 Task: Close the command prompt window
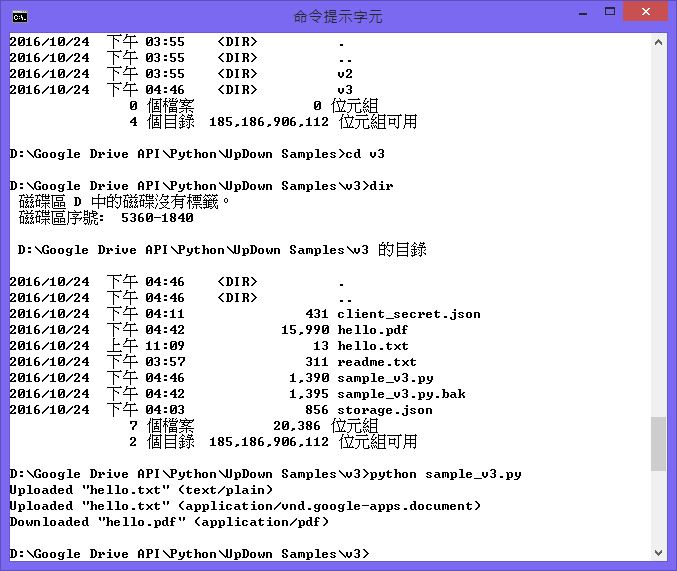point(645,11)
